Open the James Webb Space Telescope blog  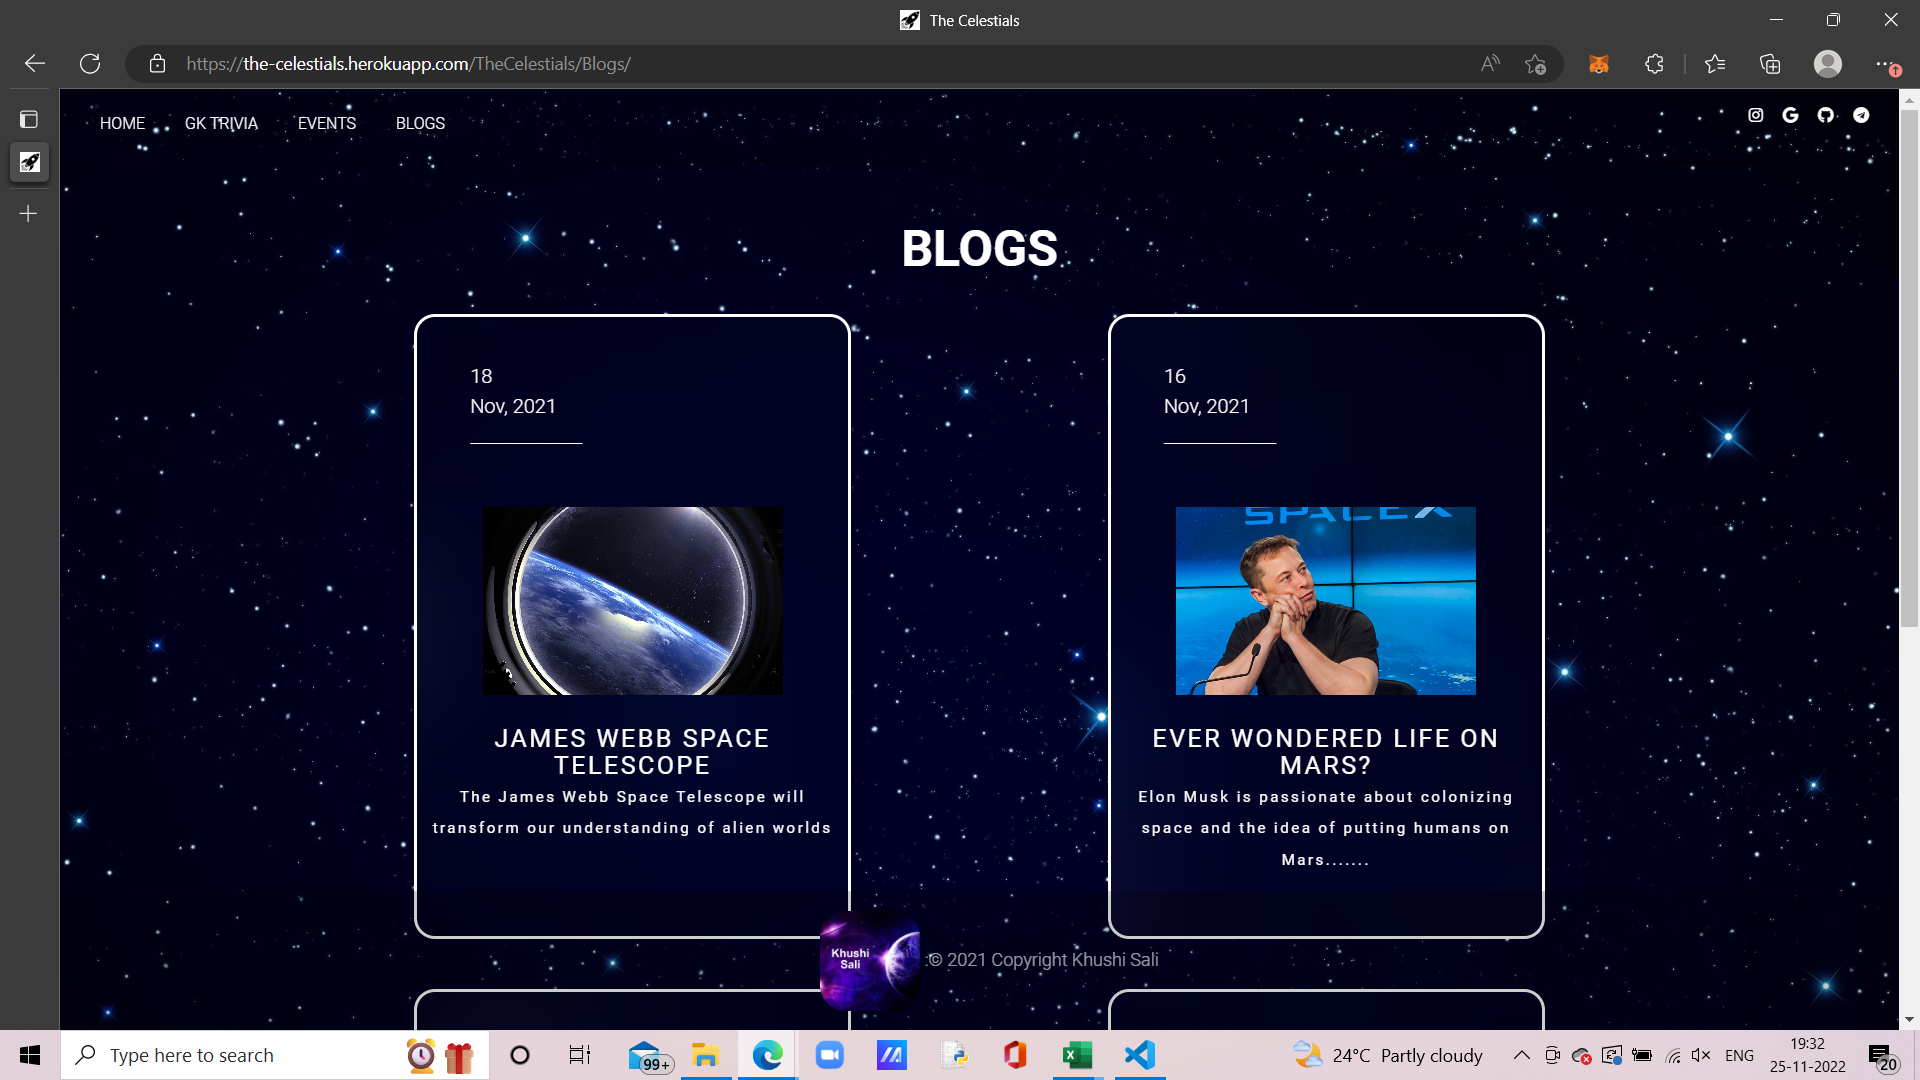coord(632,751)
